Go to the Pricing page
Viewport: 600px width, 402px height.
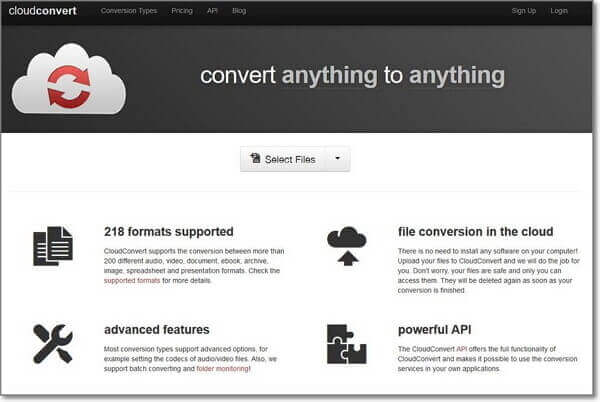(x=182, y=11)
